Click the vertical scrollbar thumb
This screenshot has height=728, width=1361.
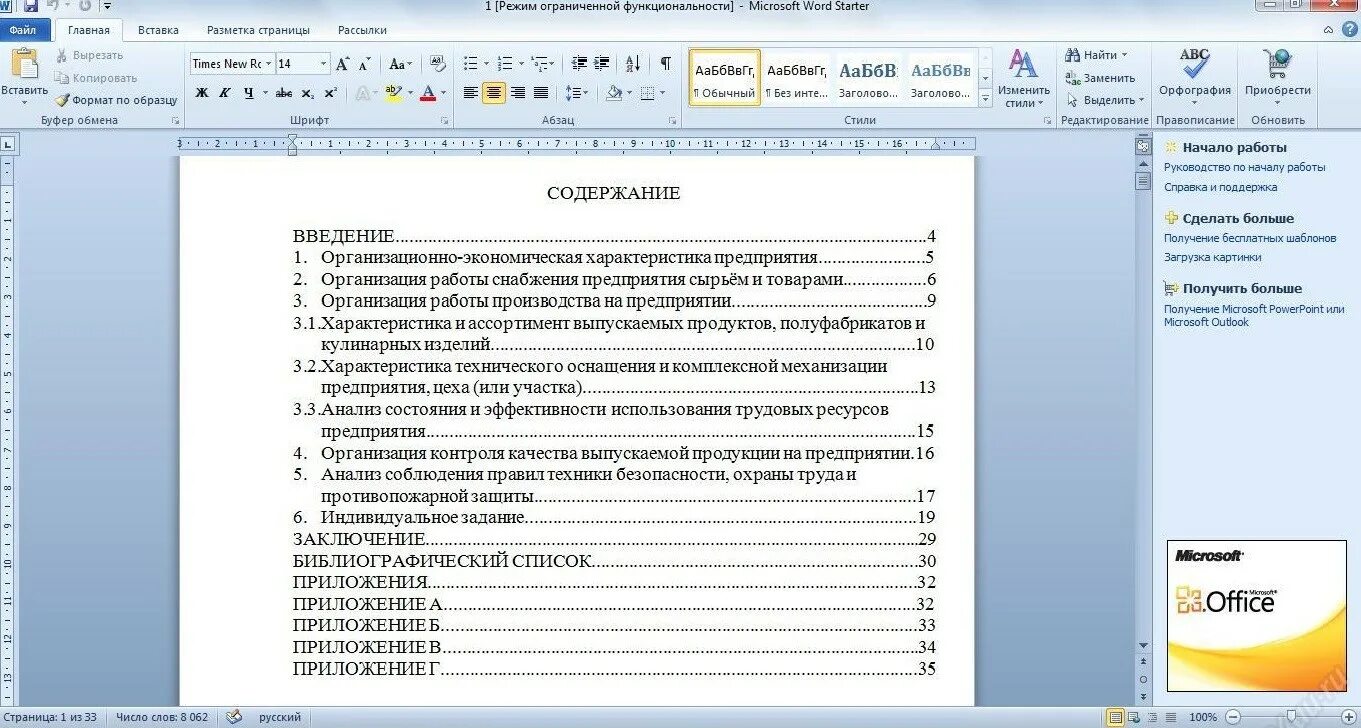pos(1143,182)
